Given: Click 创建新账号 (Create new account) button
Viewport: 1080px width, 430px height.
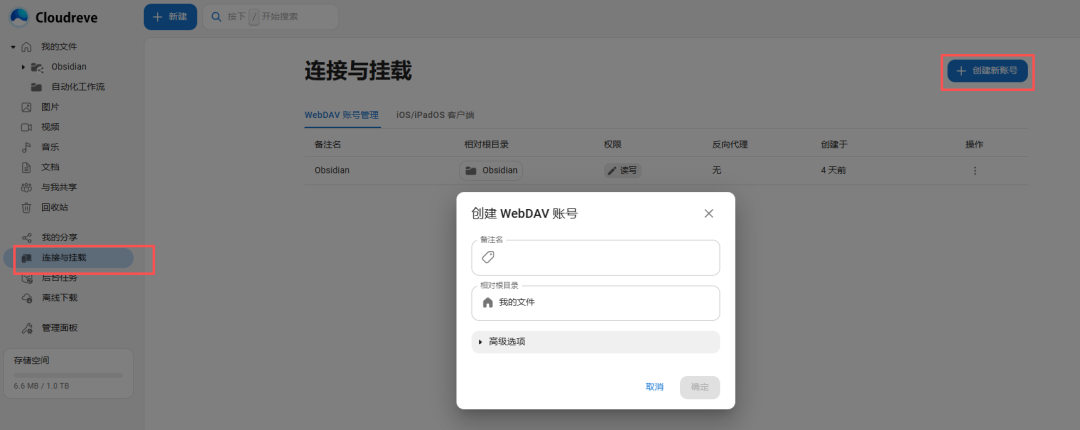Looking at the screenshot, I should (x=988, y=70).
